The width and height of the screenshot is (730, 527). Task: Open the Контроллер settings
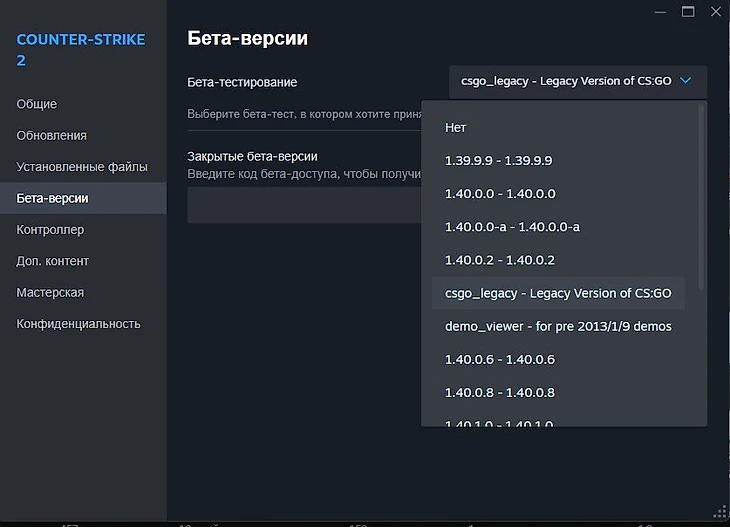50,230
